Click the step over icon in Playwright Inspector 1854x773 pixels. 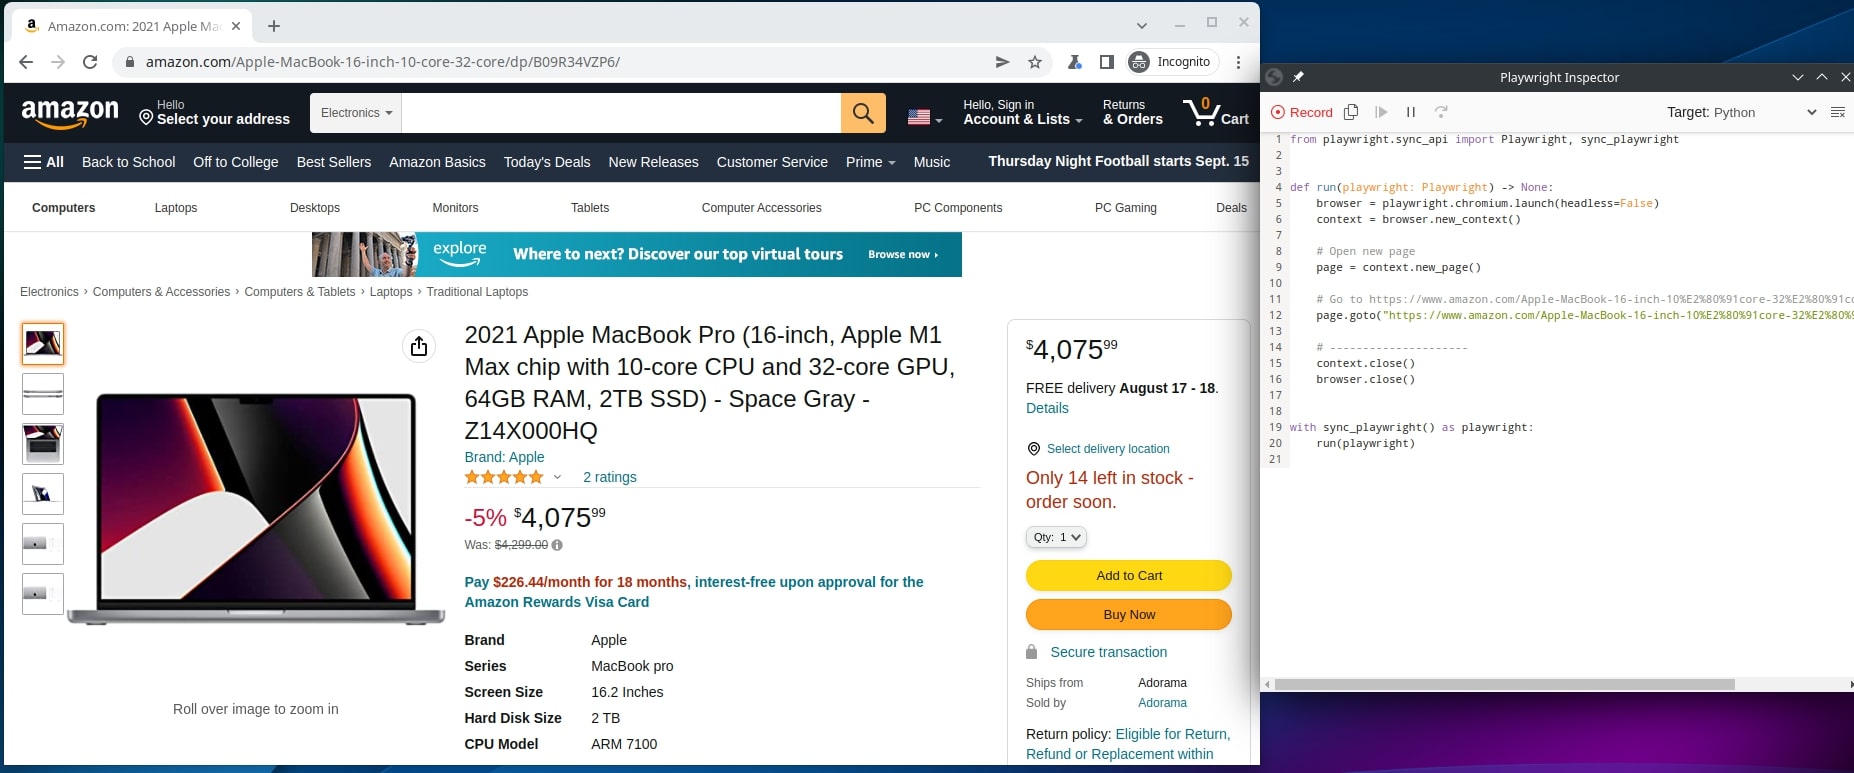pos(1441,112)
